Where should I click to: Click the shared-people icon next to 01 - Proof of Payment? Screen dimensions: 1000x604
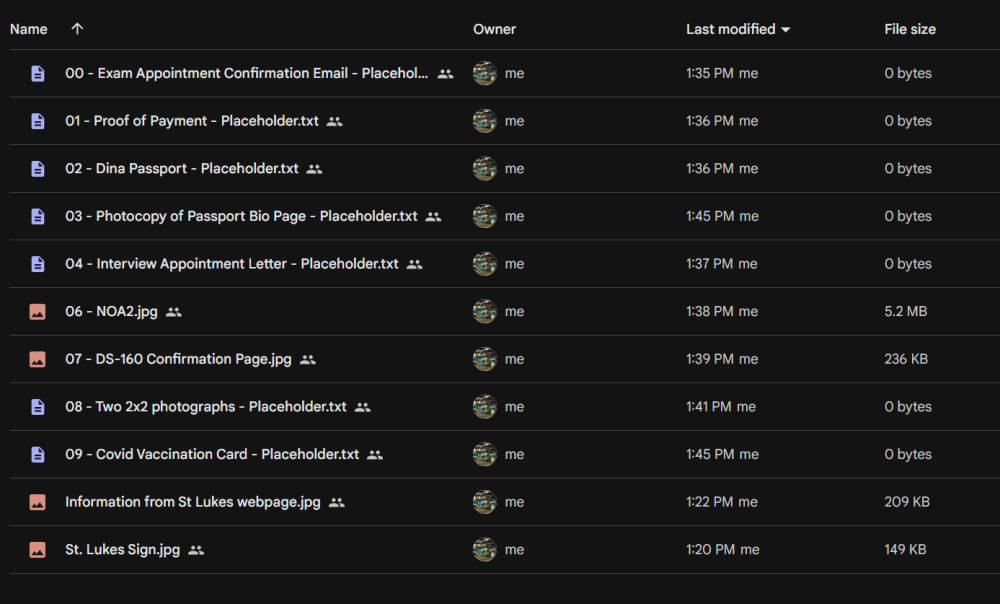335,121
